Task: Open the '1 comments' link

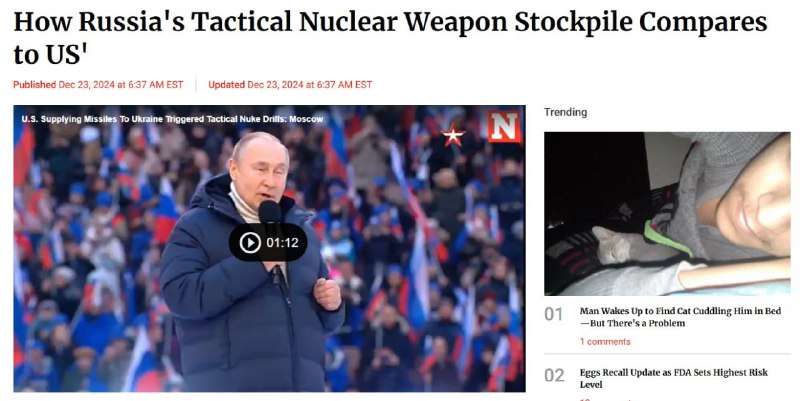Action: point(605,342)
